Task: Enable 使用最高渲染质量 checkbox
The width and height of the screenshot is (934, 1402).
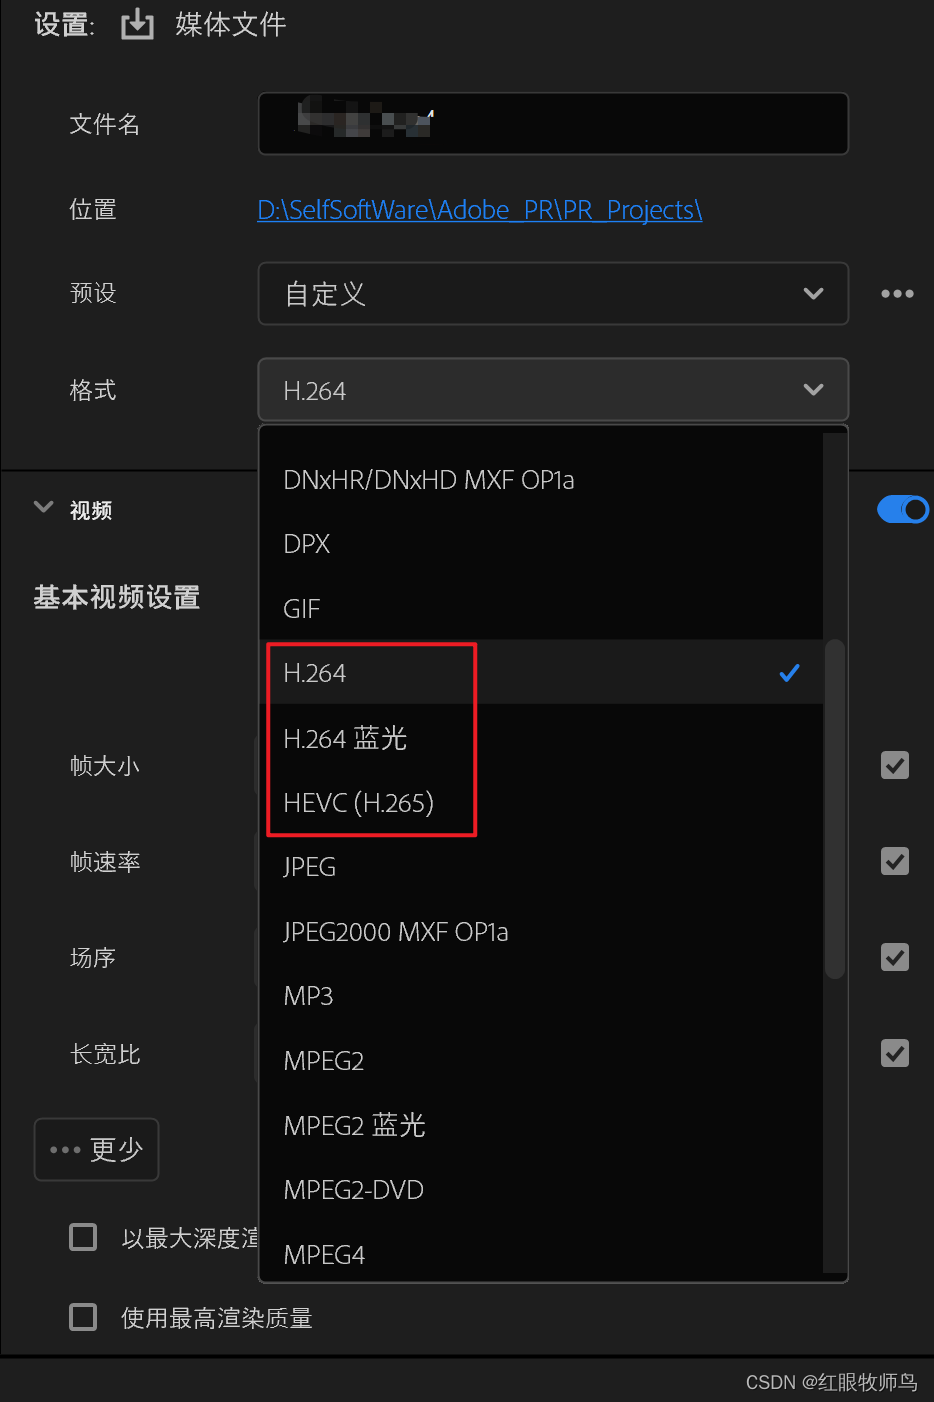Action: pos(83,1317)
